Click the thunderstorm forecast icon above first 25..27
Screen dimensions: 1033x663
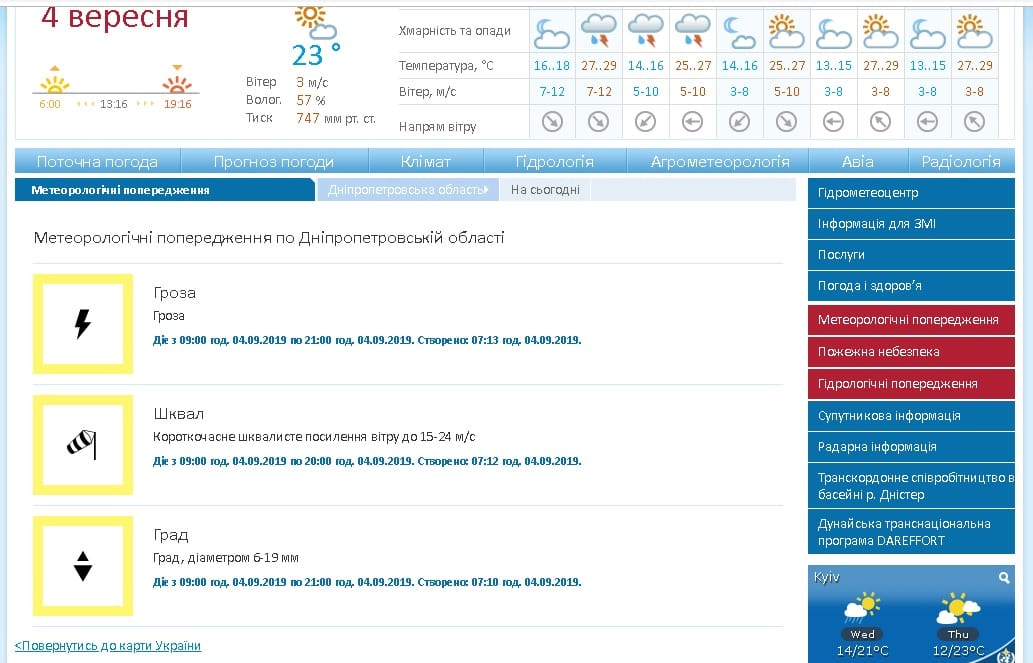[692, 32]
